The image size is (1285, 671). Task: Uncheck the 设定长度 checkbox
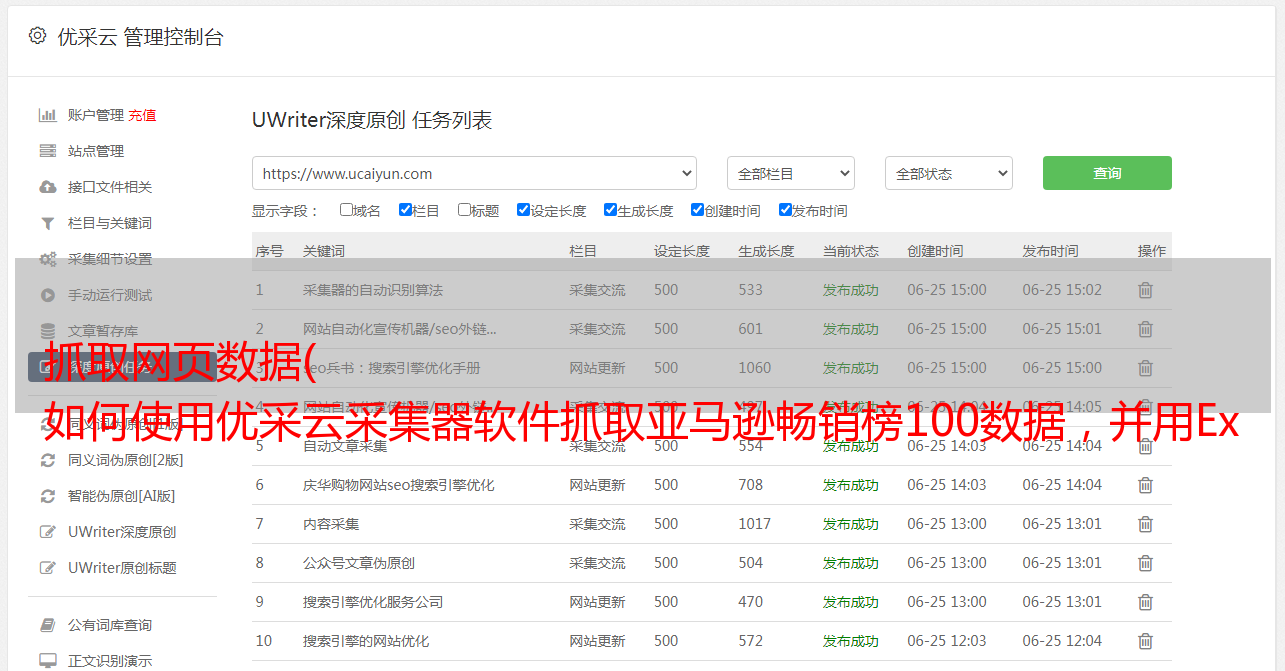(523, 210)
